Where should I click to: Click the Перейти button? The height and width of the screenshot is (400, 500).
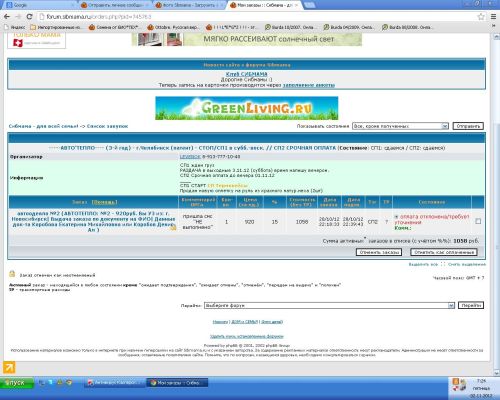point(471,305)
